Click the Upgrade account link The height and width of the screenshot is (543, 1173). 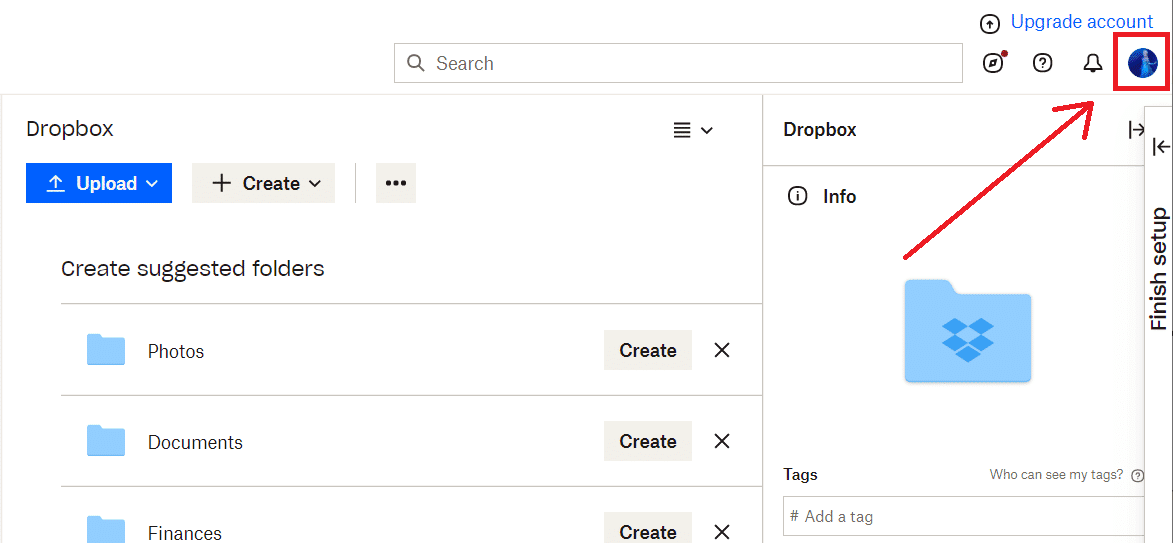pyautogui.click(x=1082, y=22)
